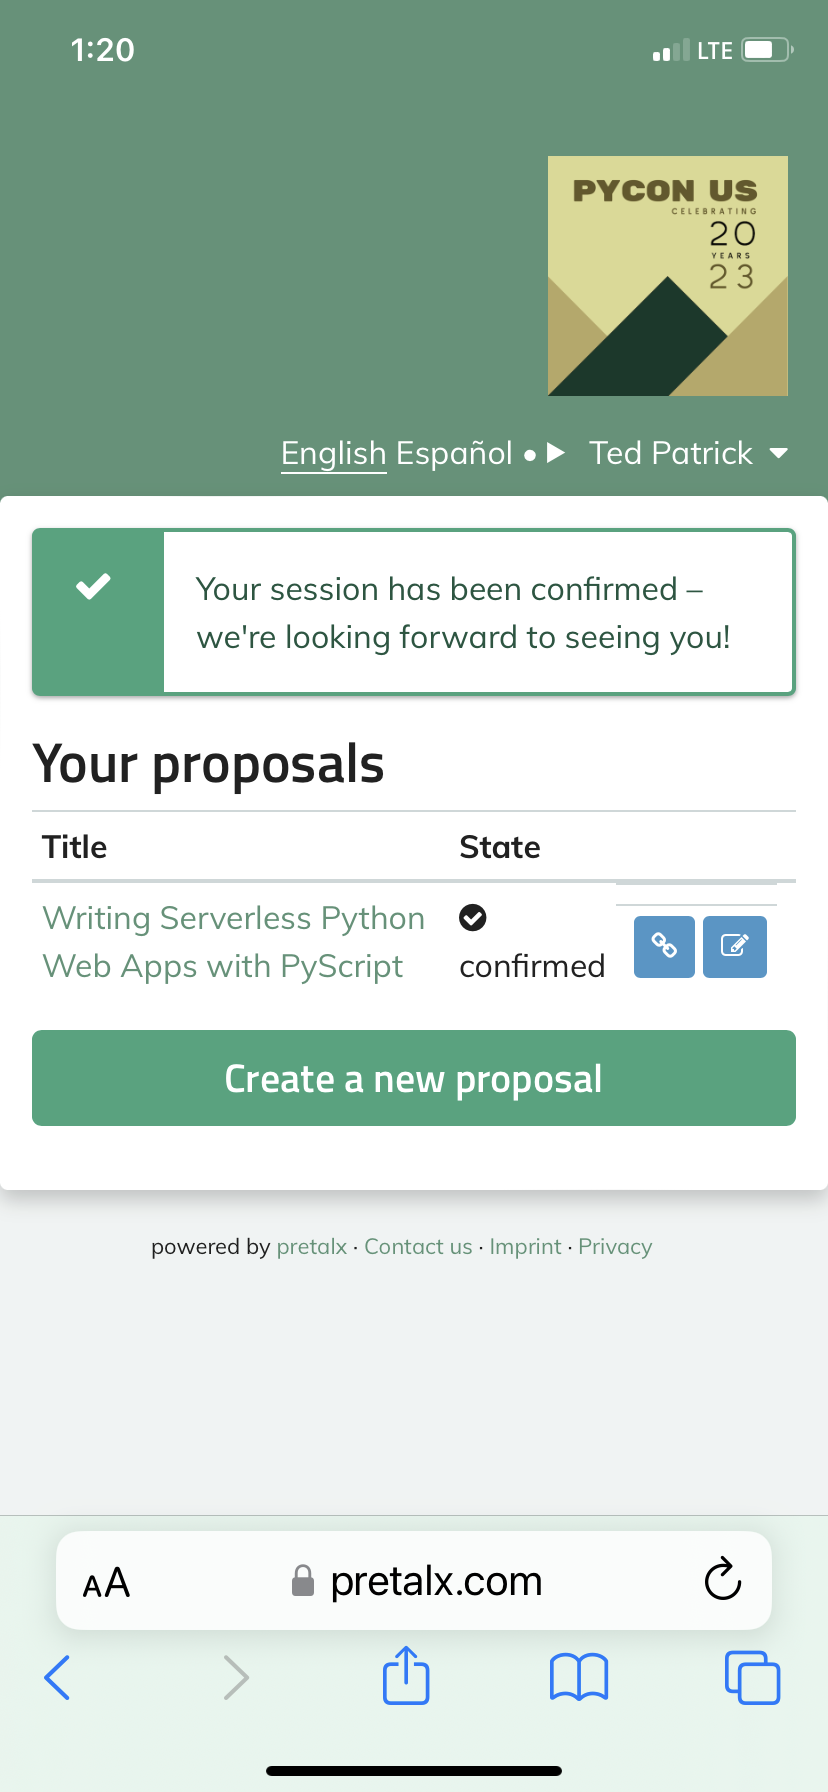
Task: Open the Safari tabs overview icon
Action: 752,1676
